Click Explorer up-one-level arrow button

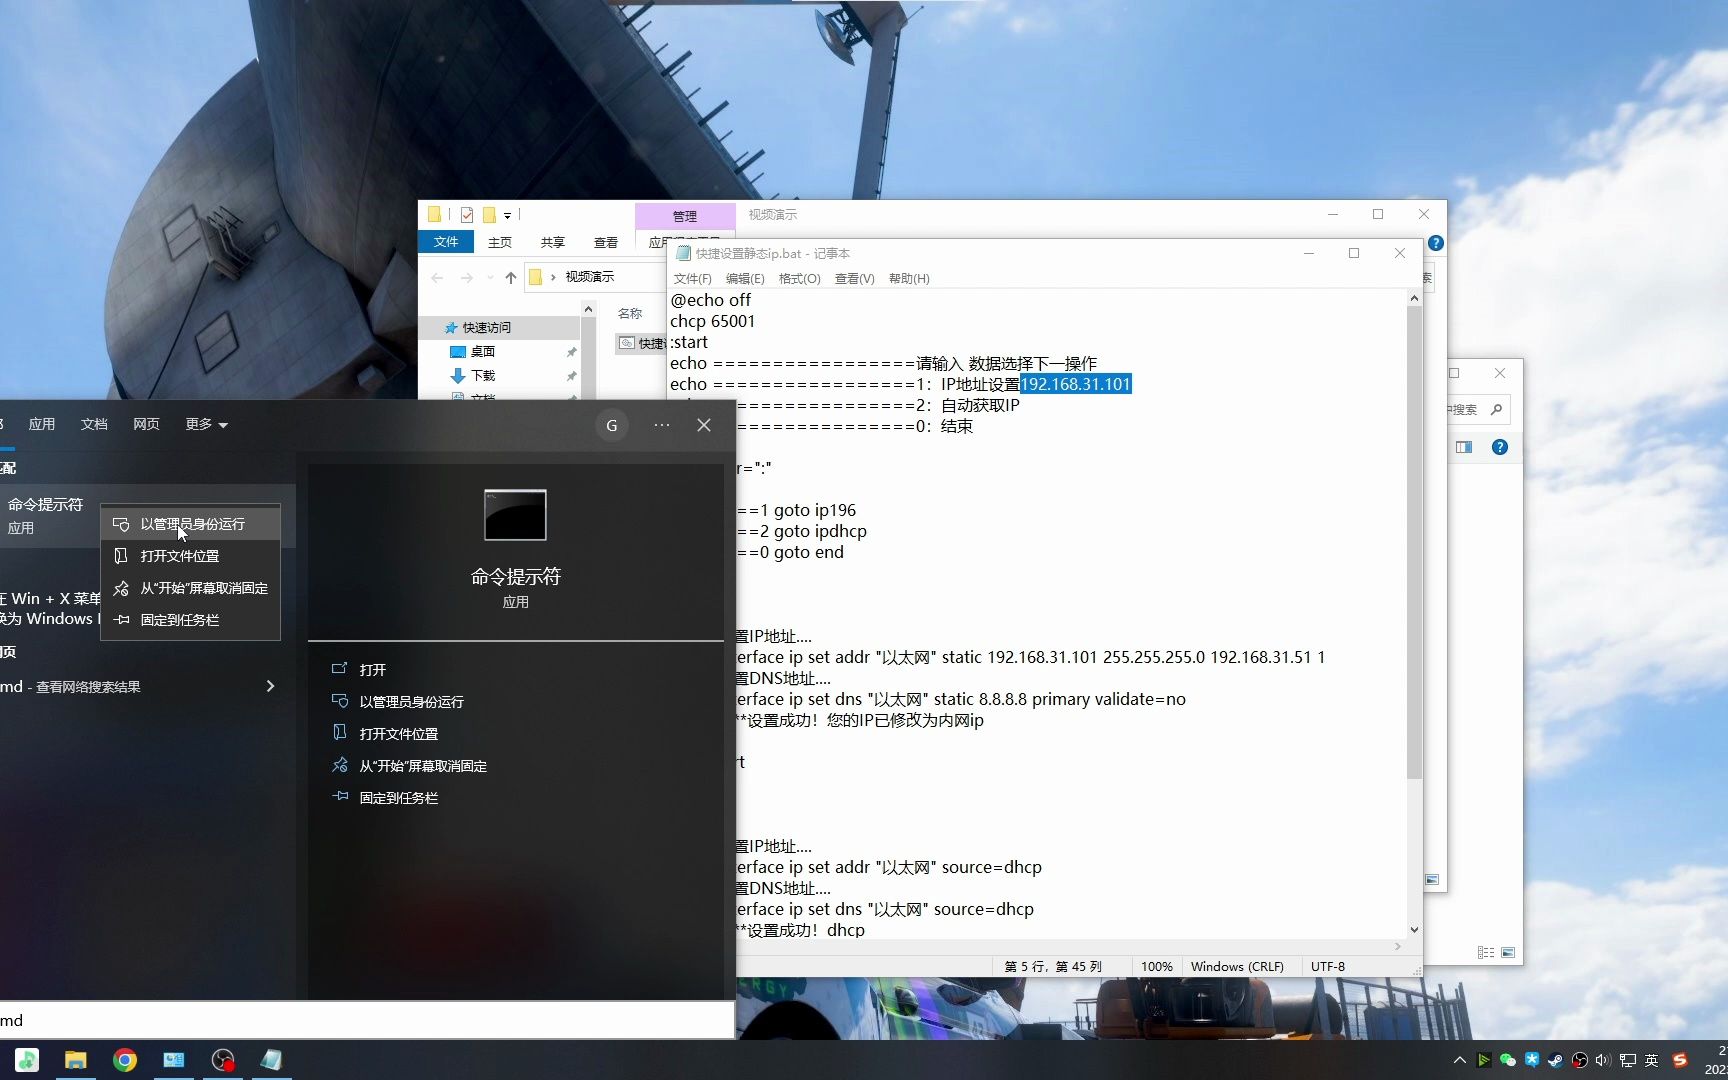(511, 277)
